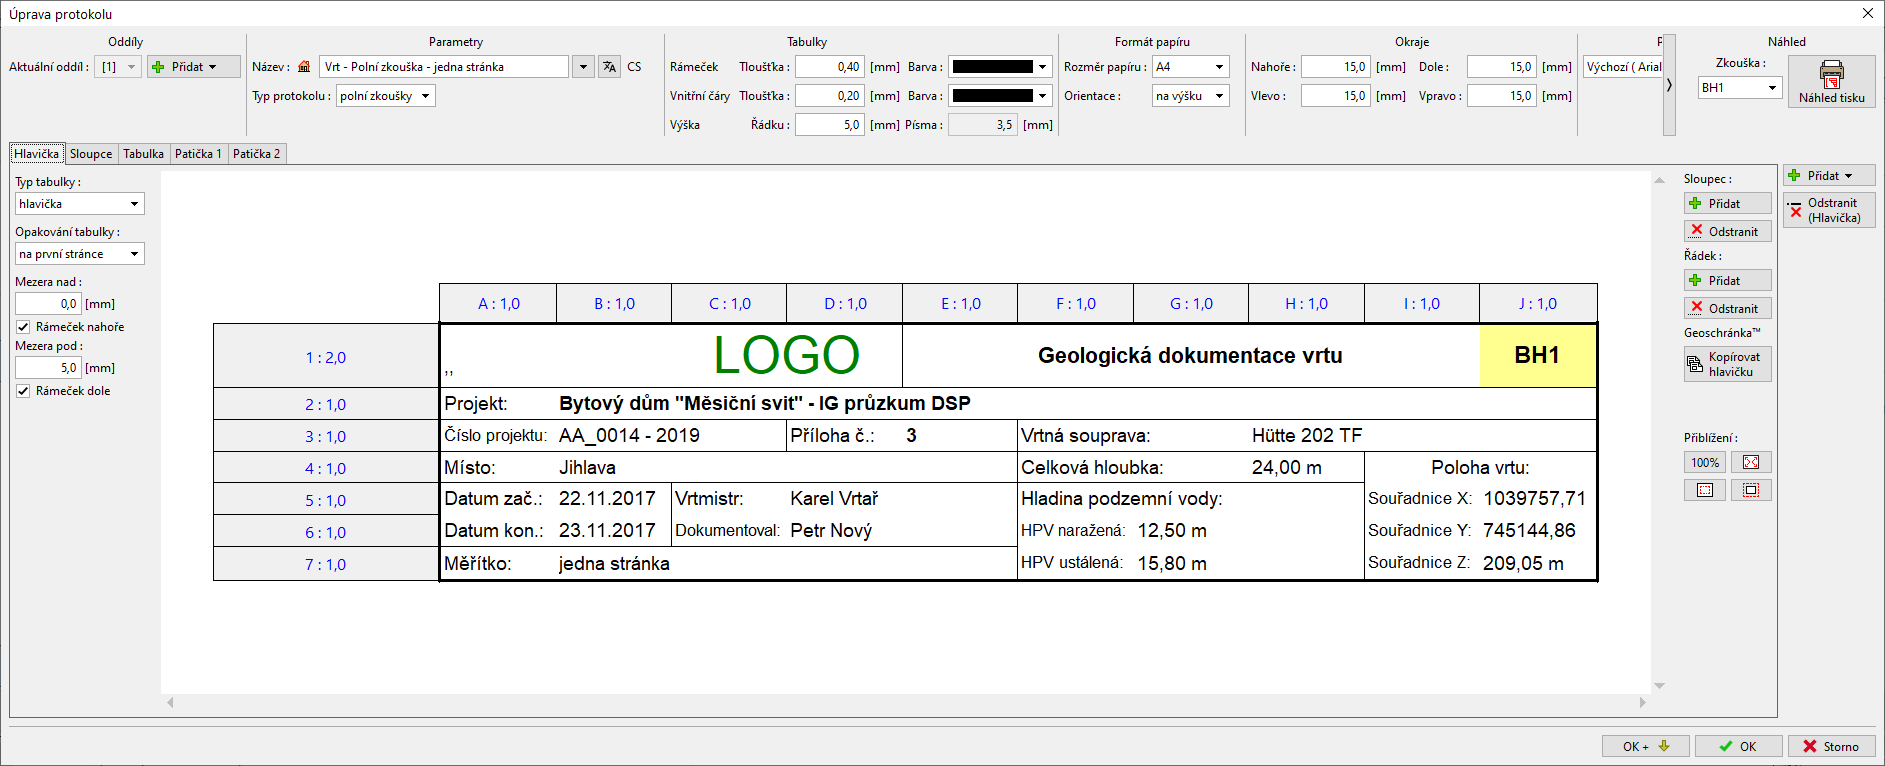
Task: Click the preview scroll-down arrow
Action: click(x=1660, y=686)
